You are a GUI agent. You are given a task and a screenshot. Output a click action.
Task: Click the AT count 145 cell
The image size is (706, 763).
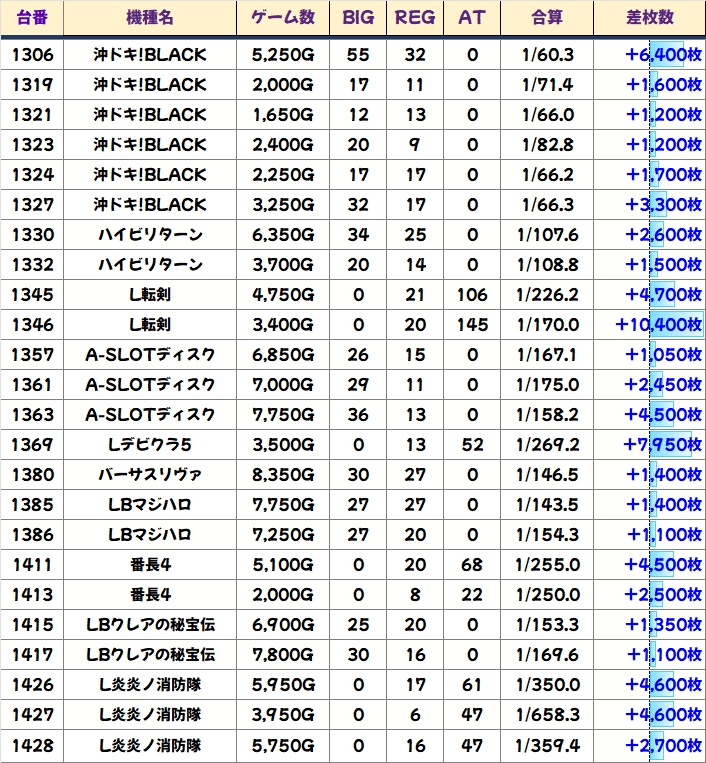472,325
